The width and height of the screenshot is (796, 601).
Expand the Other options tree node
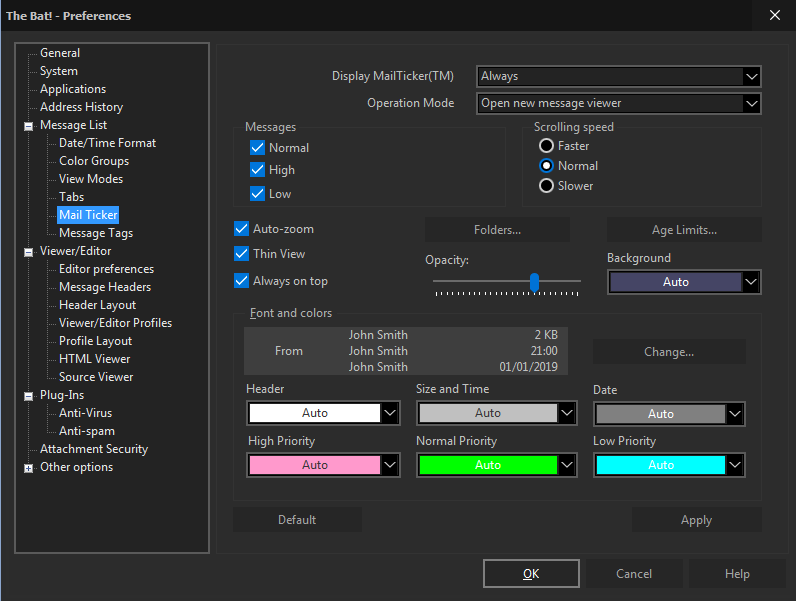pos(28,468)
